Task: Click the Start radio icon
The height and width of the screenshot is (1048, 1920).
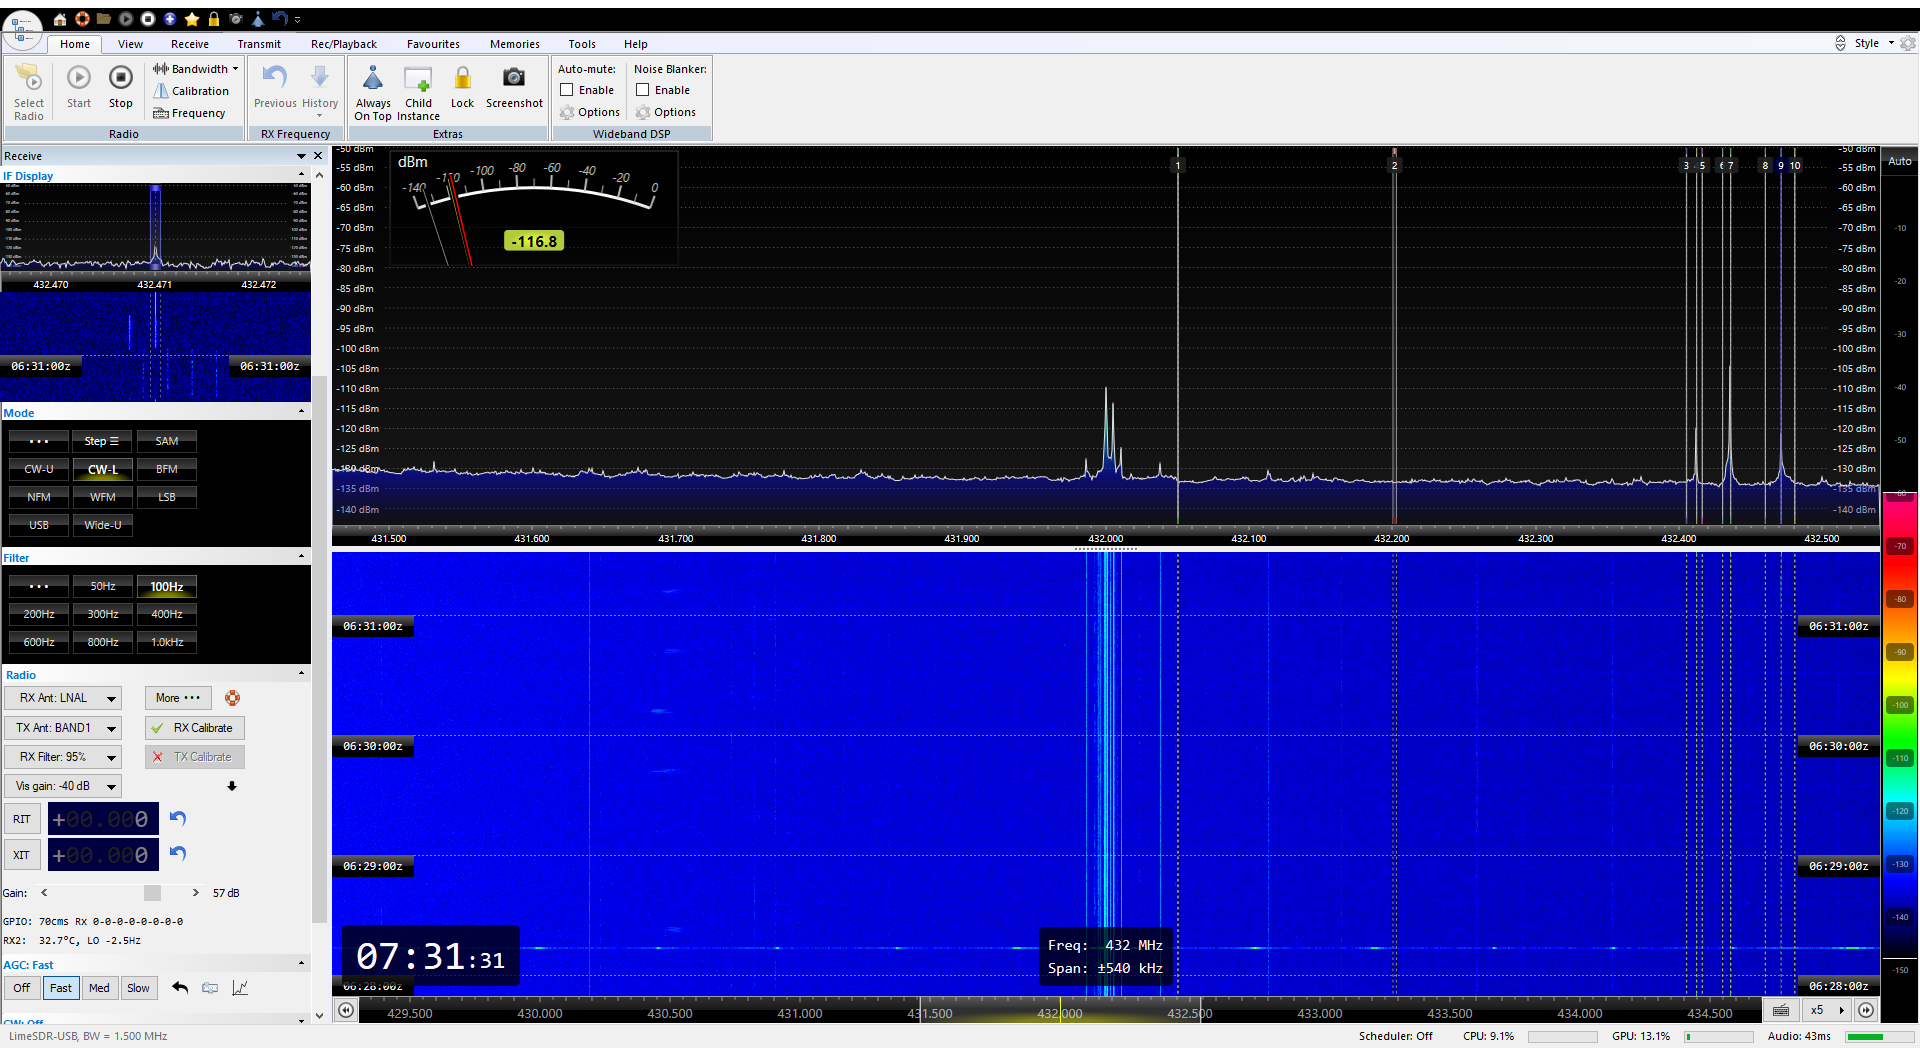Action: [x=79, y=78]
